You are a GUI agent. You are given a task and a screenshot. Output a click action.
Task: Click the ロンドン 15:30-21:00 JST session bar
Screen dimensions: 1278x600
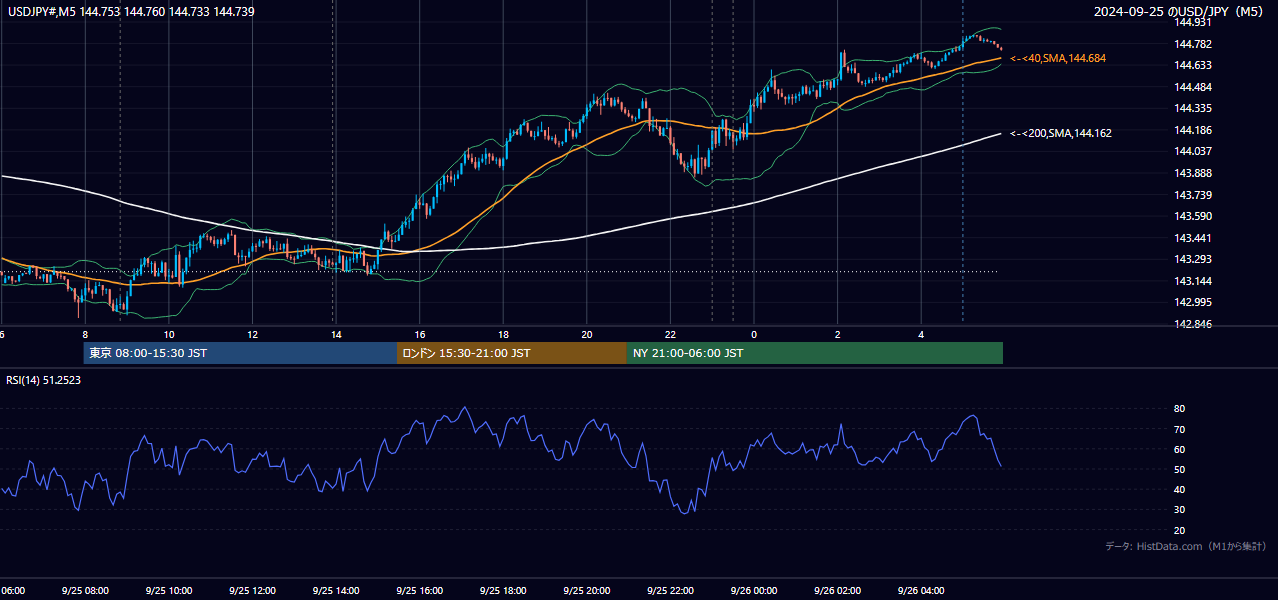point(512,353)
